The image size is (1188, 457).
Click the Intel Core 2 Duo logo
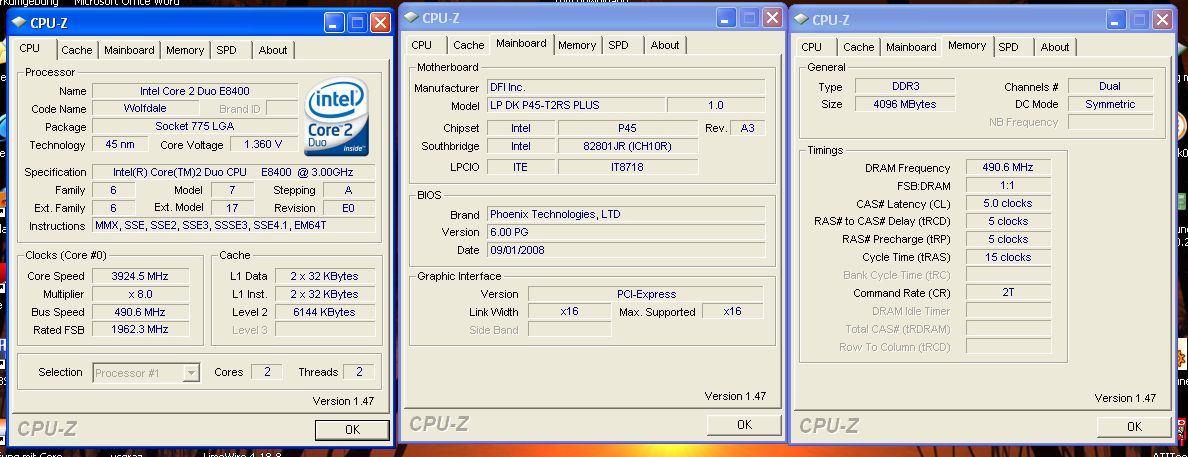point(336,115)
